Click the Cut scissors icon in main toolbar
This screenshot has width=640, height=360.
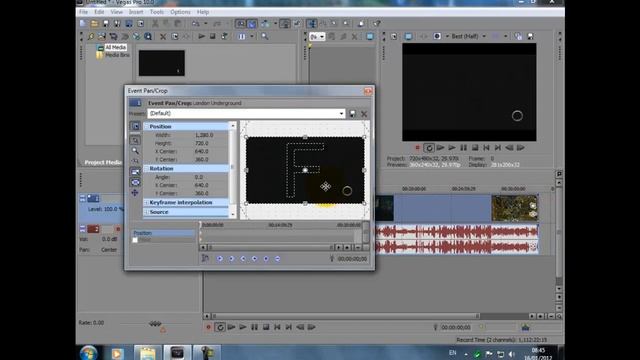point(155,24)
